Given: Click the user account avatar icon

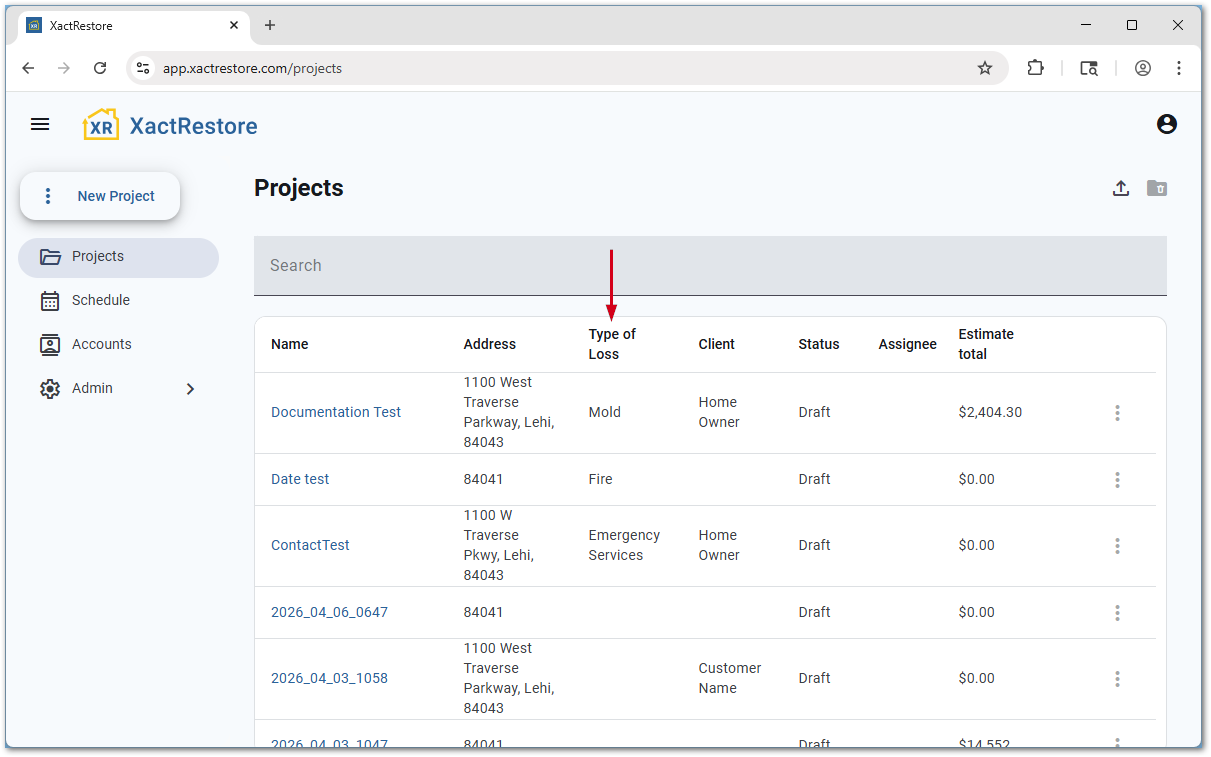Looking at the screenshot, I should click(1166, 125).
